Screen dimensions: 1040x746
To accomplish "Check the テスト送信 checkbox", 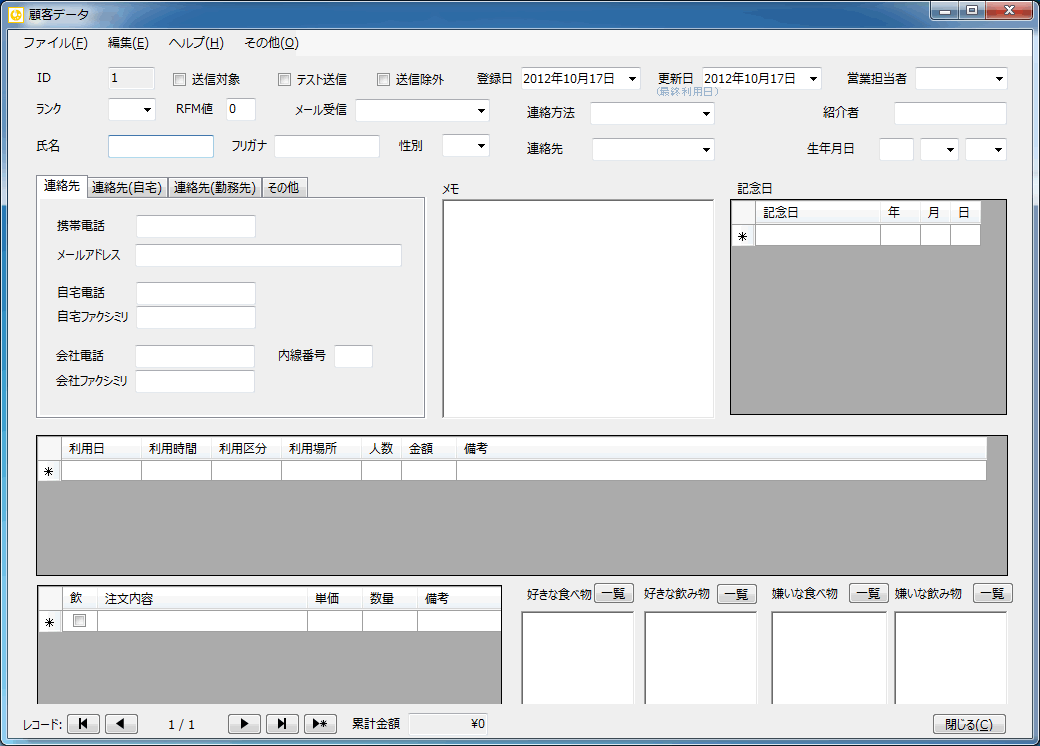I will [285, 79].
